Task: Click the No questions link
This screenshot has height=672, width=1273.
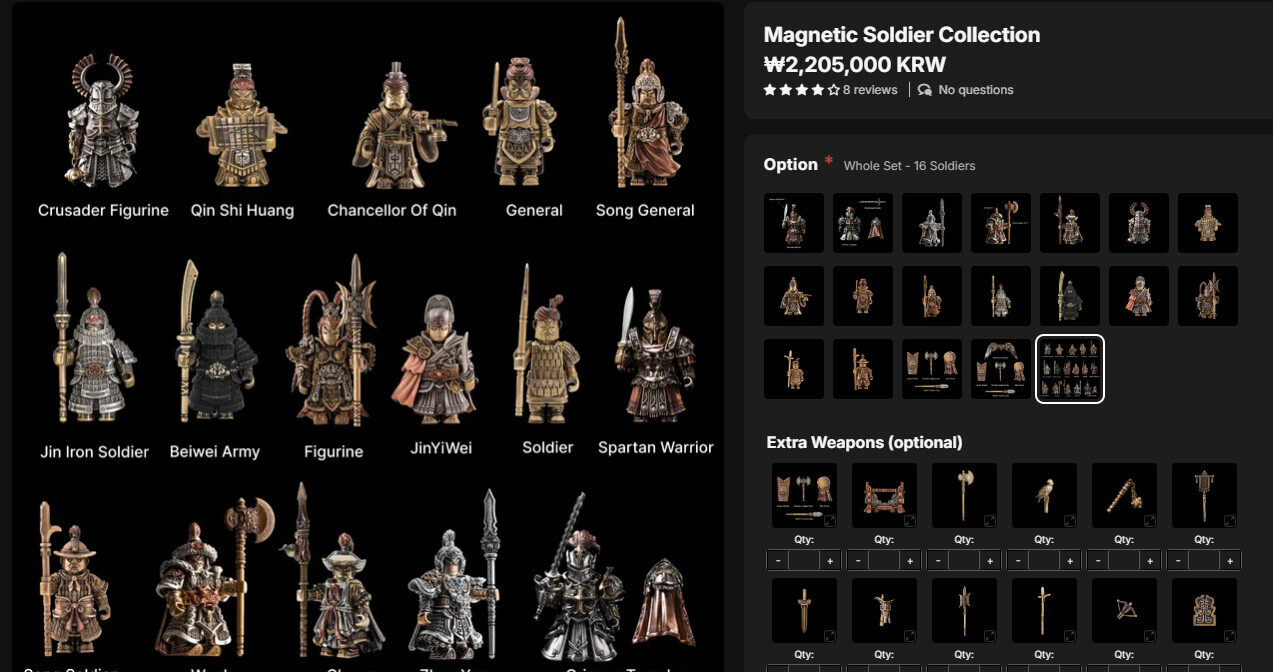Action: 975,90
